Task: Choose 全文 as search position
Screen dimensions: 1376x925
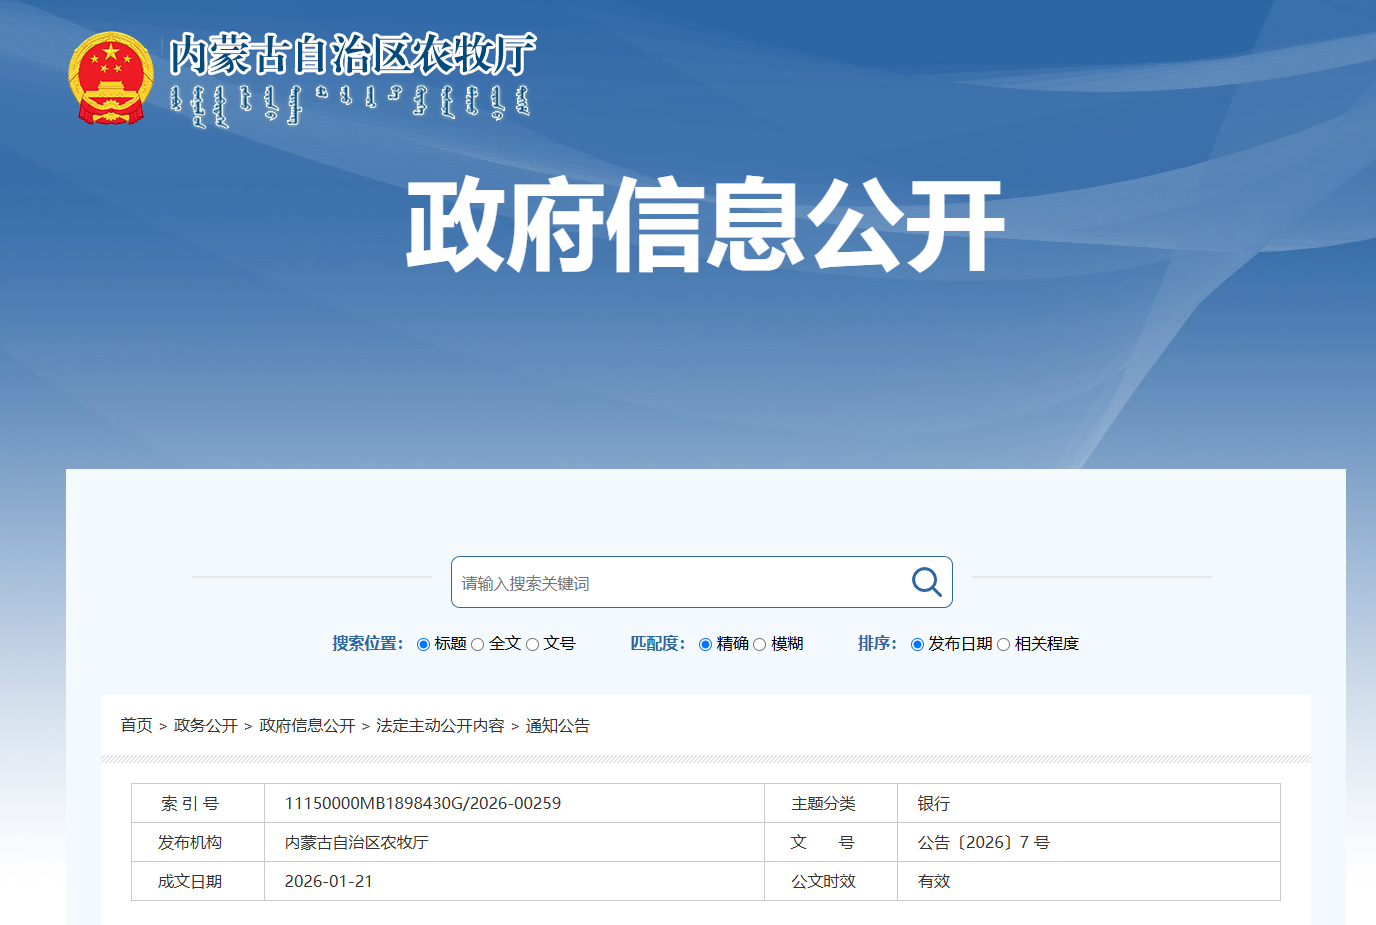Action: tap(478, 644)
